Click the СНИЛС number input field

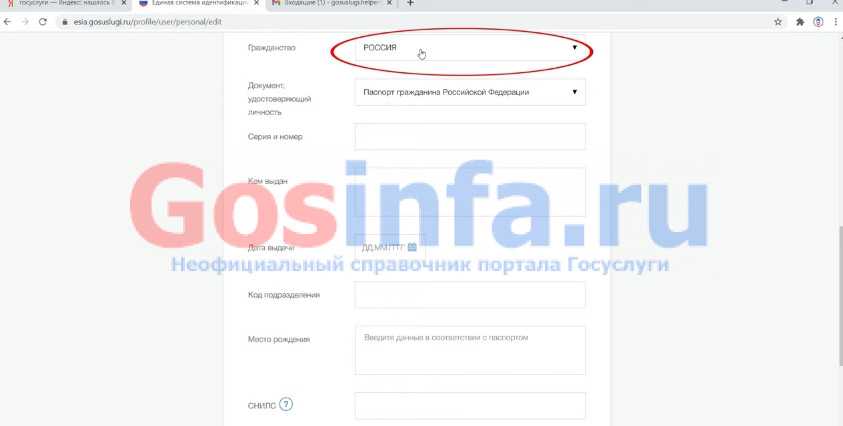point(470,405)
